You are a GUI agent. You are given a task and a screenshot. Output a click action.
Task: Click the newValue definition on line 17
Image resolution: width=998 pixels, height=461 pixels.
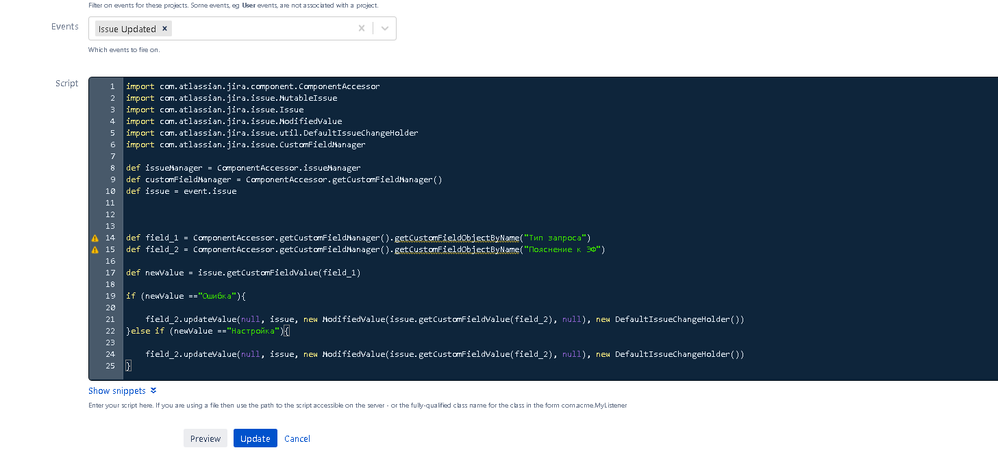[243, 273]
